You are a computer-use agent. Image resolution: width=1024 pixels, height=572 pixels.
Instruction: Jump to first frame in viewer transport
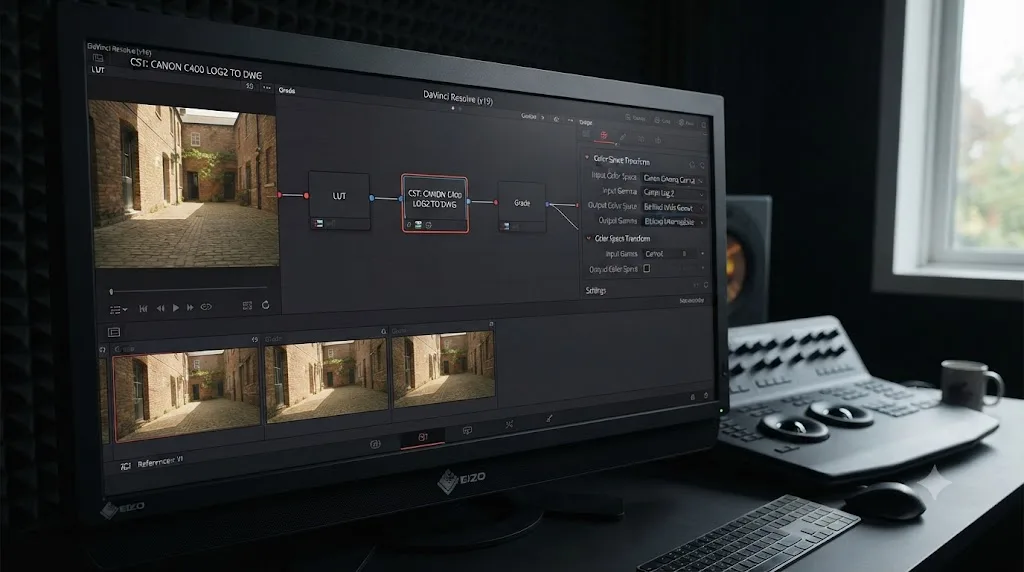point(143,308)
